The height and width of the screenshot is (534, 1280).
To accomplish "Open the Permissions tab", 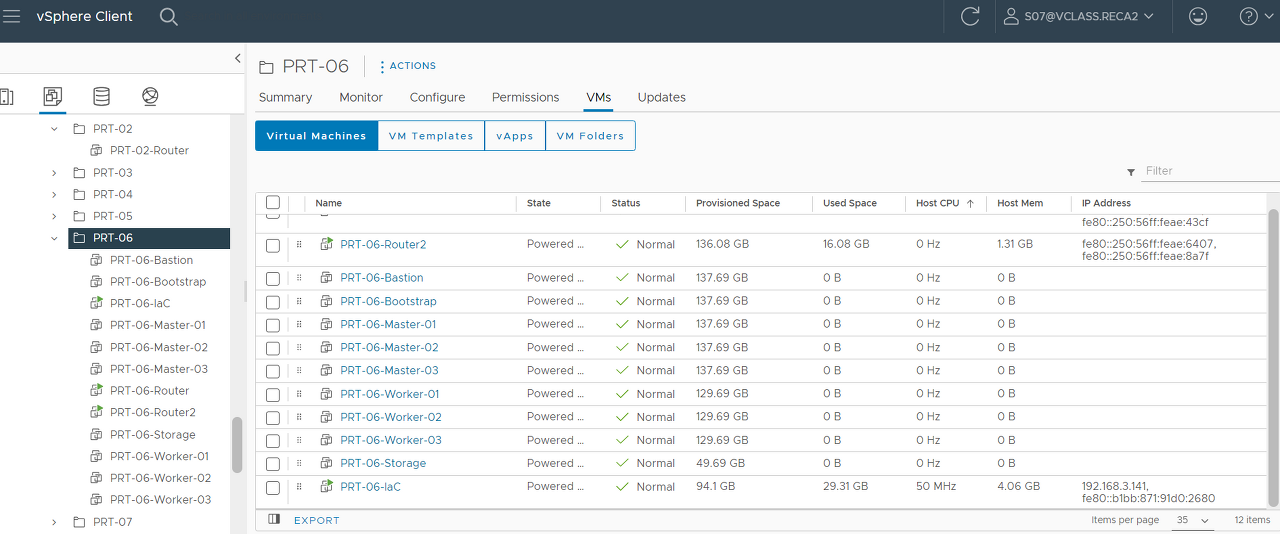I will [525, 97].
